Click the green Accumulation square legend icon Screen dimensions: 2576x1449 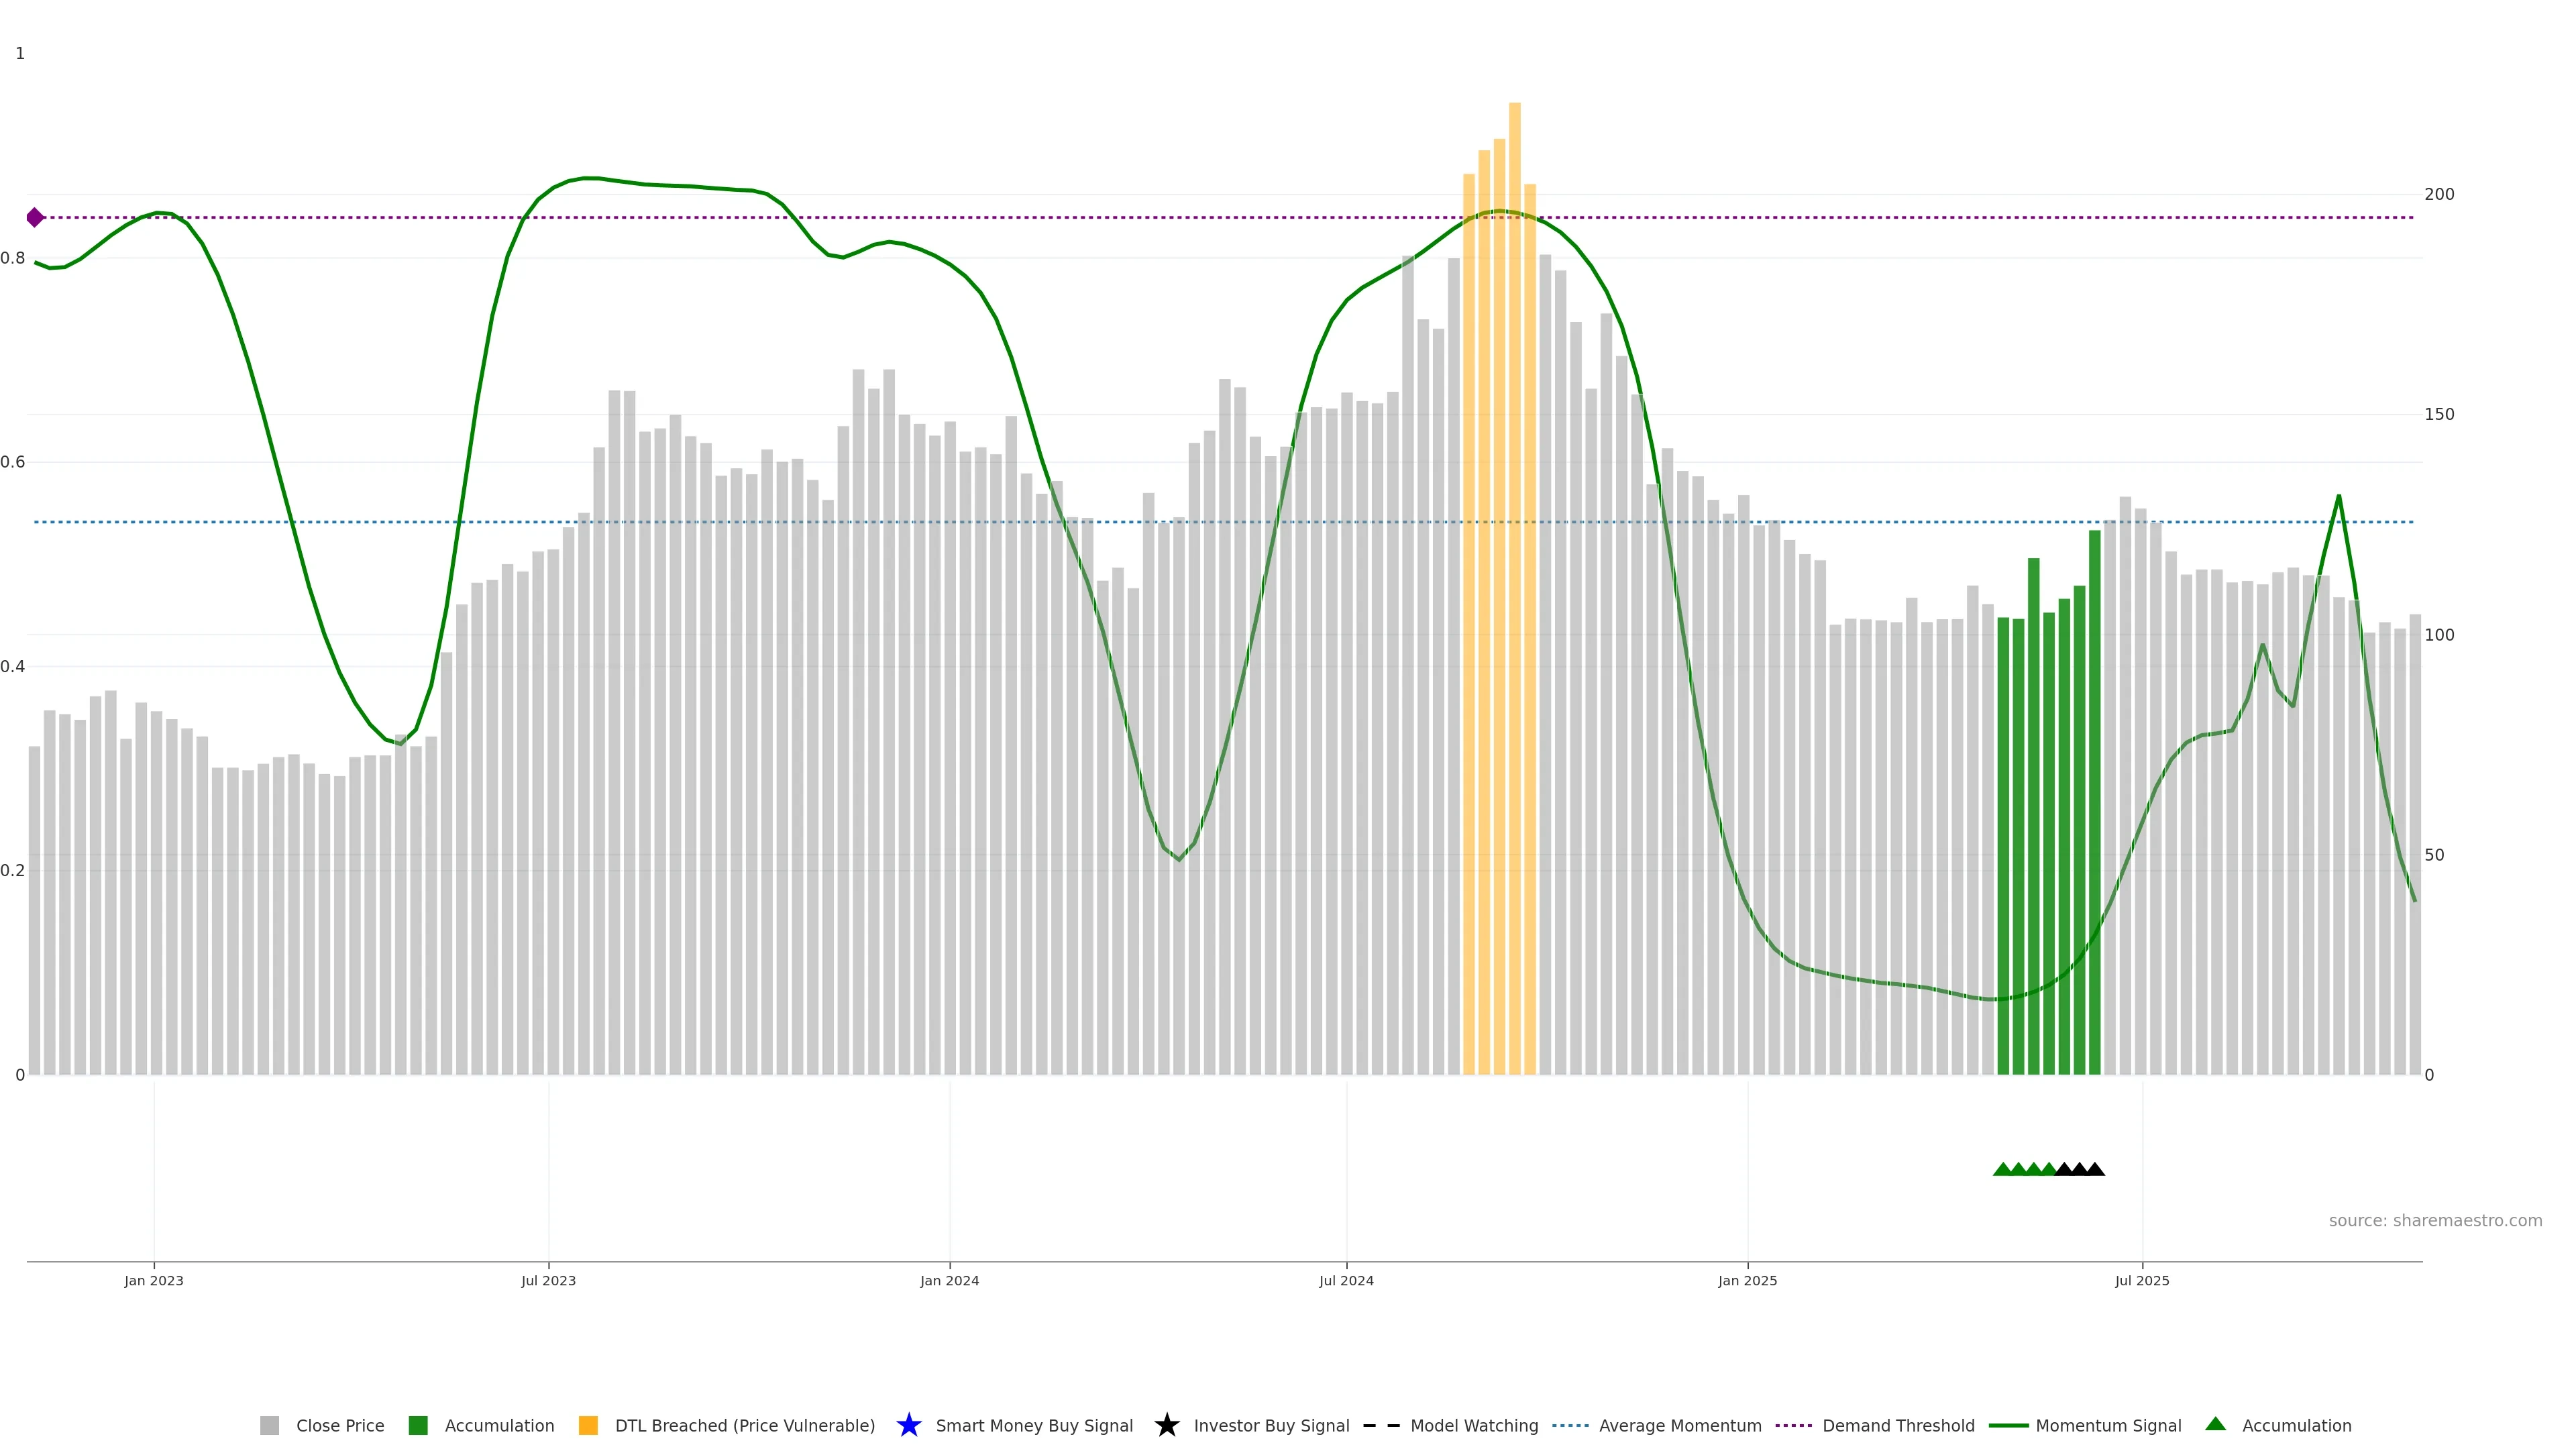418,1425
